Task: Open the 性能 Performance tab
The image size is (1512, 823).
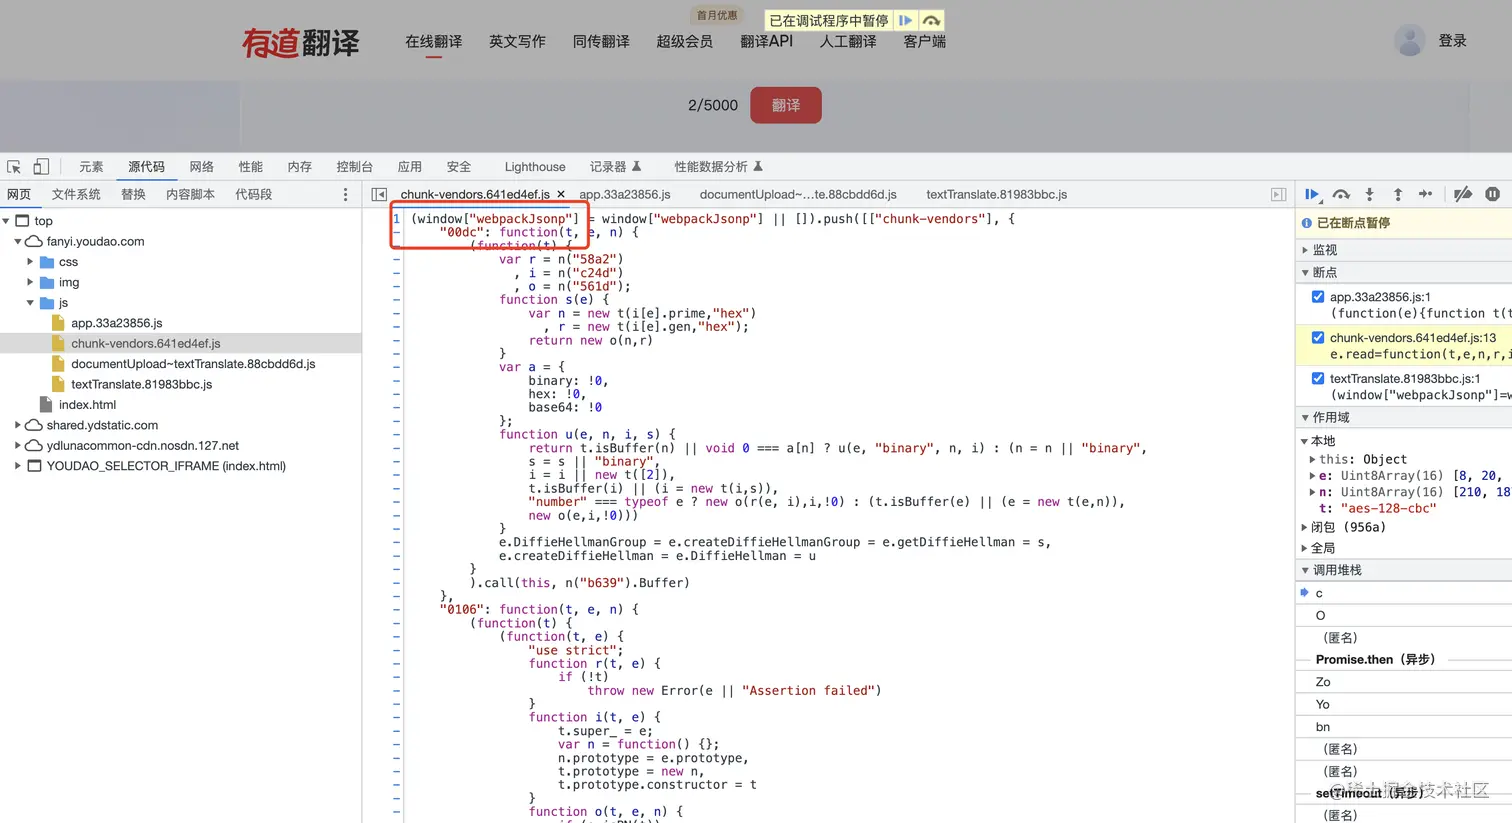Action: [251, 167]
